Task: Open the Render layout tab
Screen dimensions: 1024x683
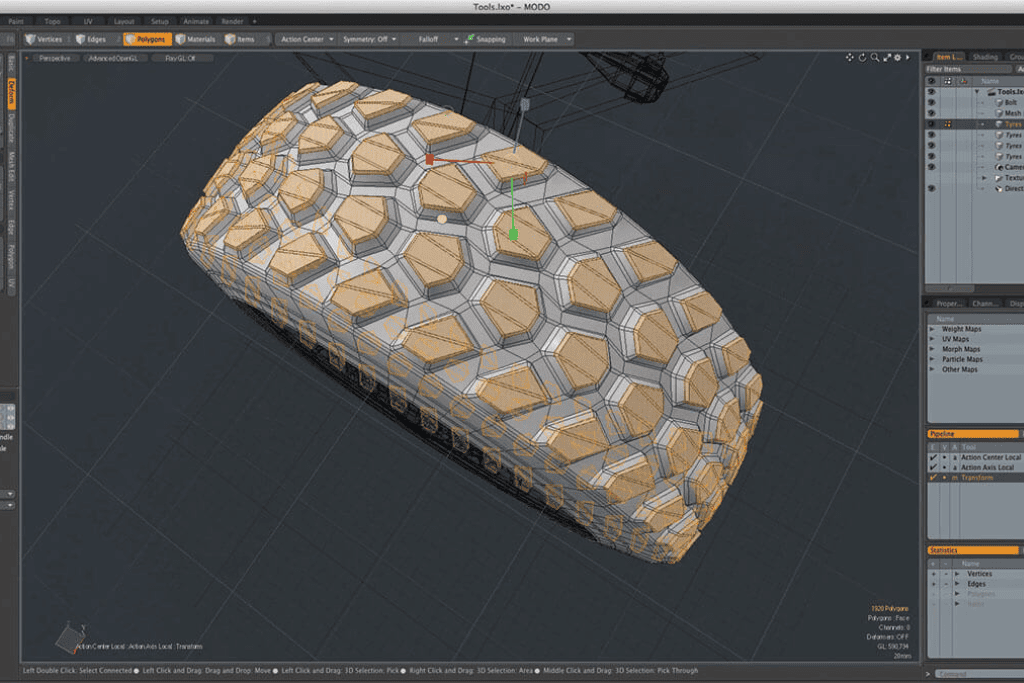Action: [232, 22]
